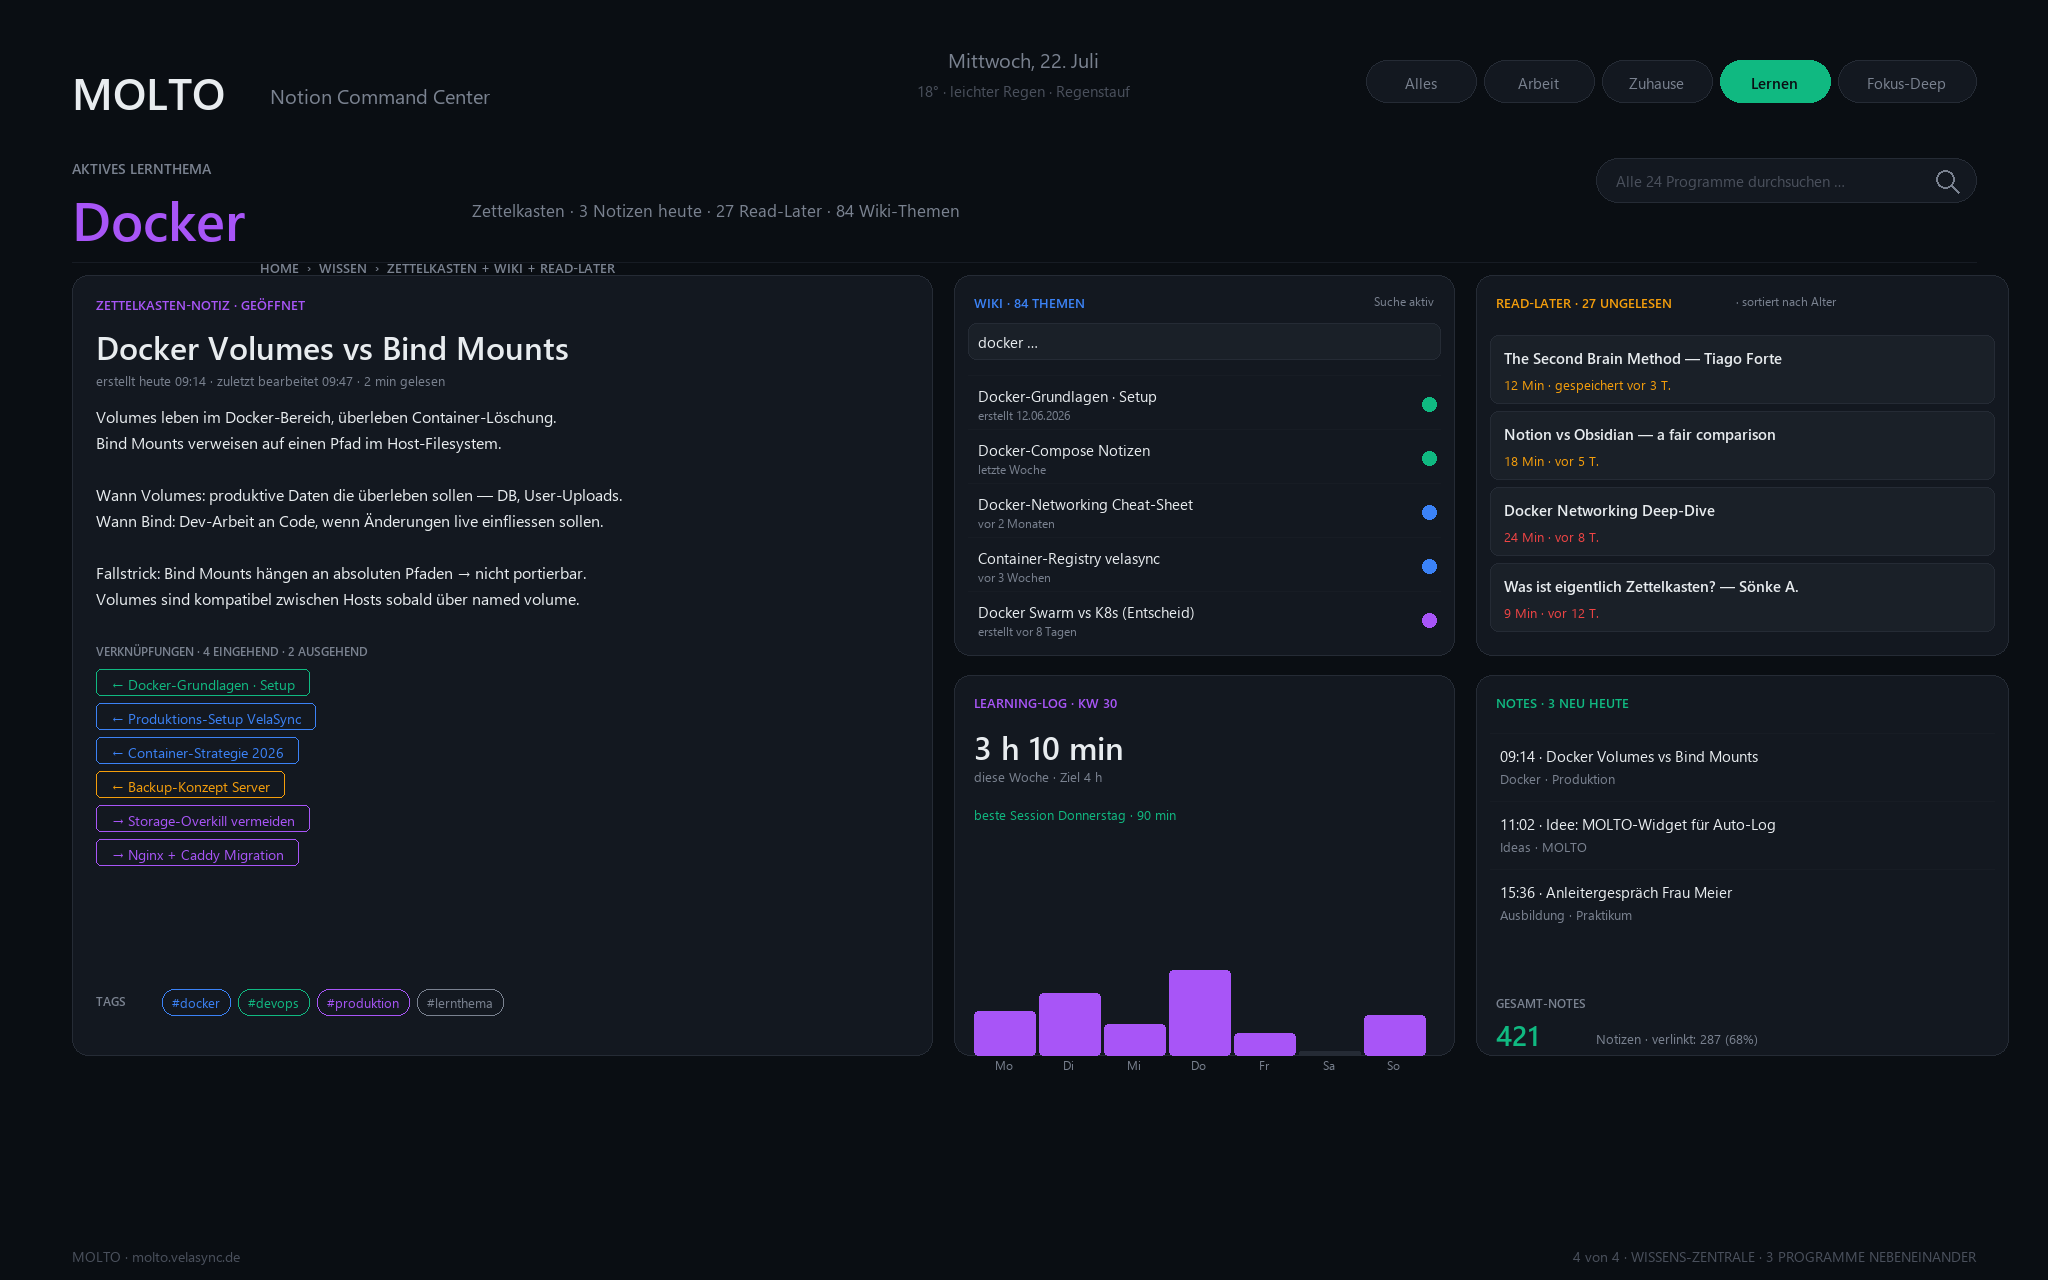Select the #docker tag chip

(x=196, y=1003)
